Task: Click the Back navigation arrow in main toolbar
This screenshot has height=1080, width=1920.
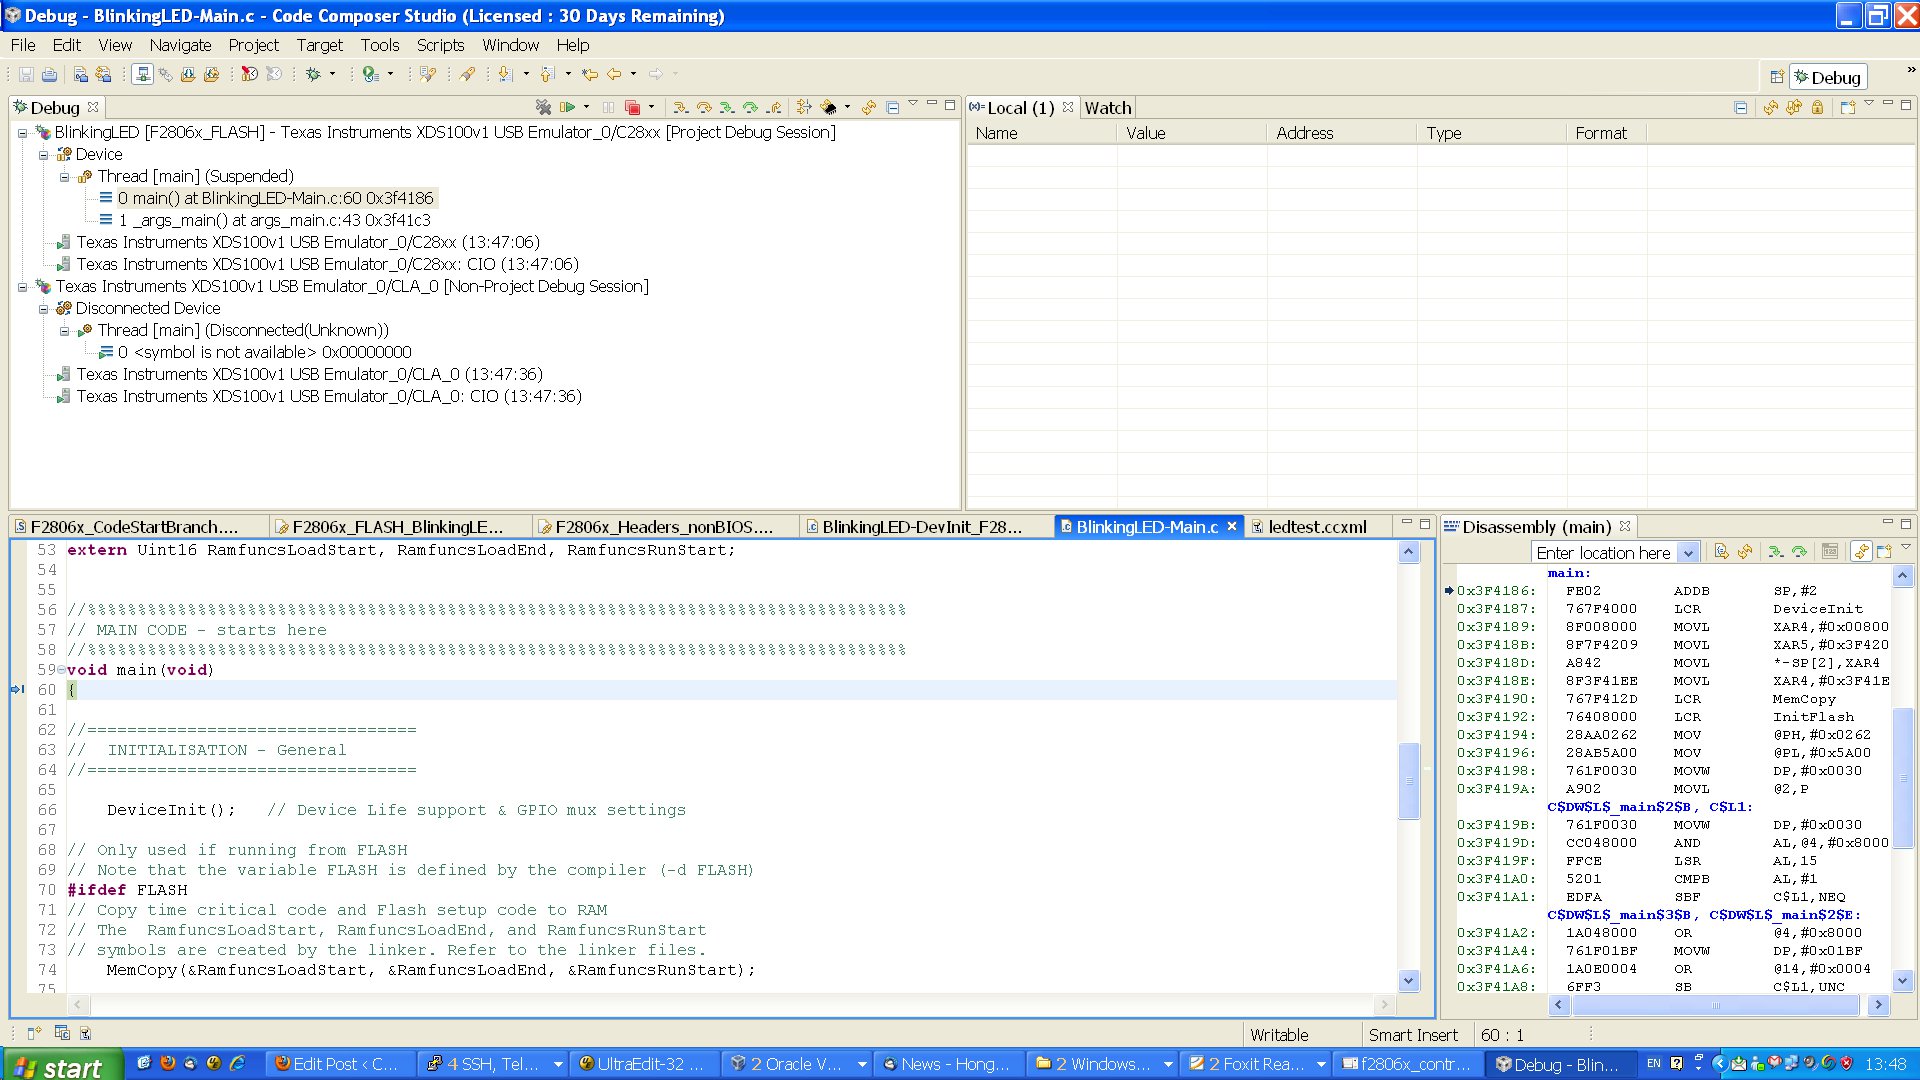Action: click(614, 74)
